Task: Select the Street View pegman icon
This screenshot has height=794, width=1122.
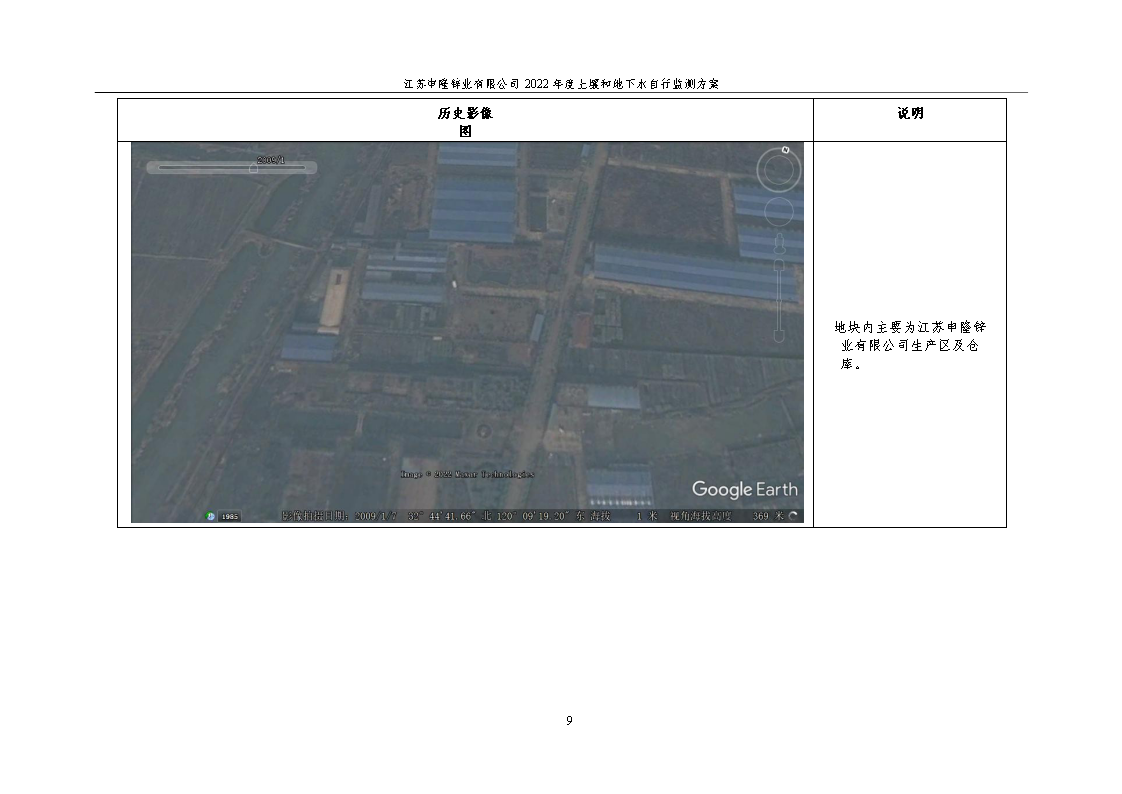Action: pos(779,242)
